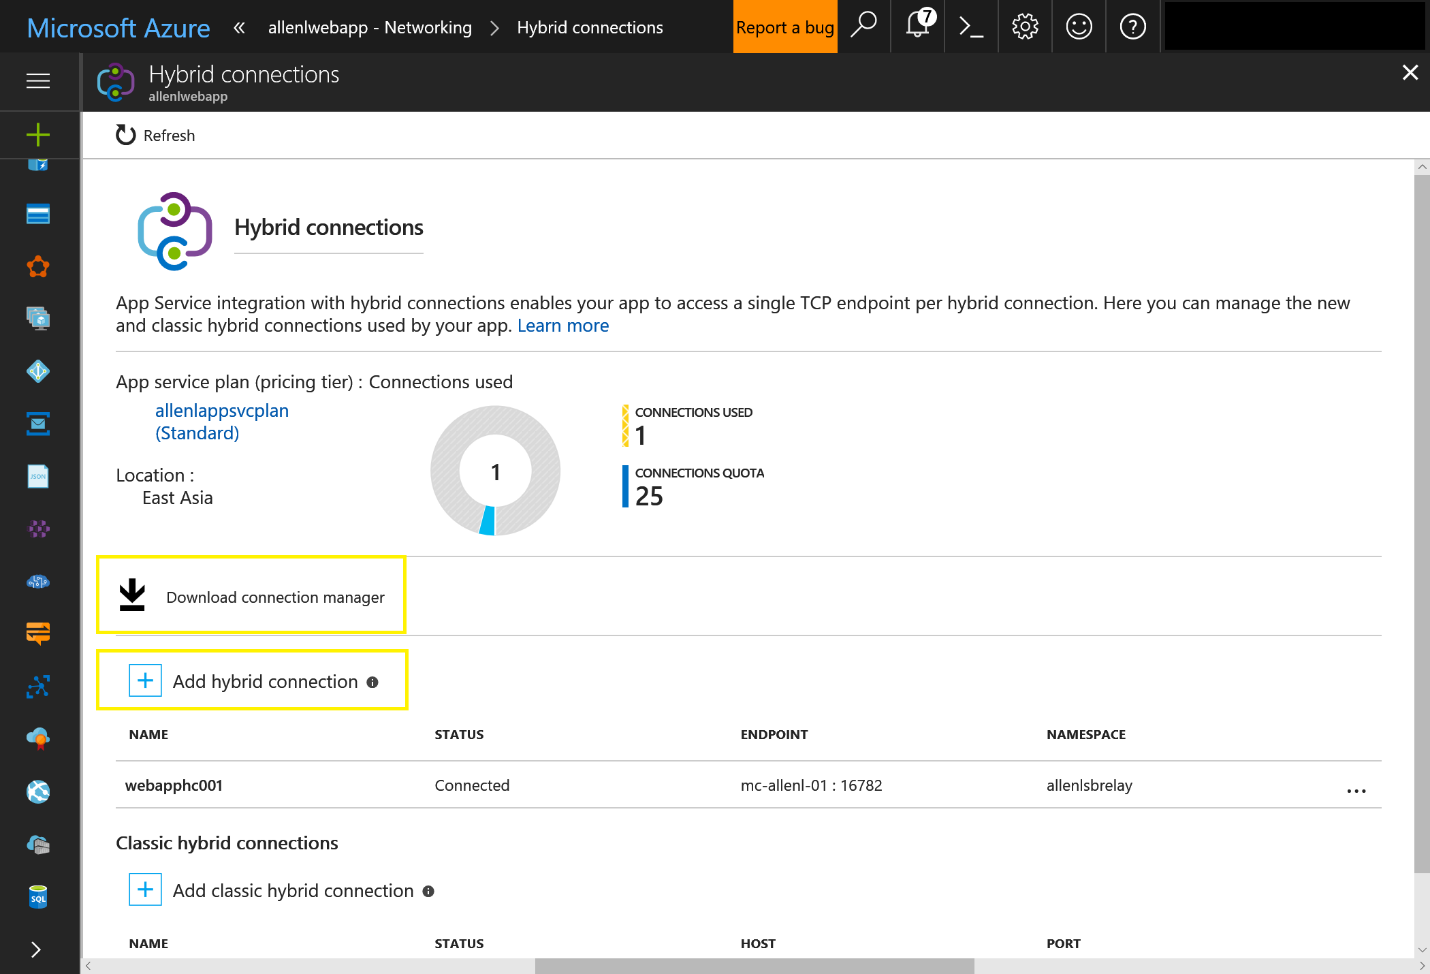
Task: Launch Cloud Shell from top bar
Action: 971,26
